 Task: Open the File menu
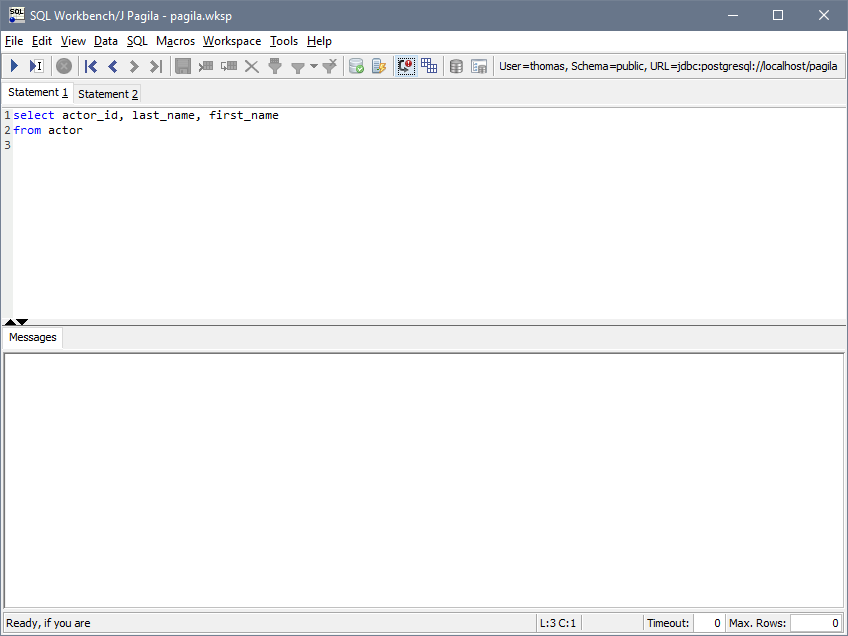click(x=14, y=41)
